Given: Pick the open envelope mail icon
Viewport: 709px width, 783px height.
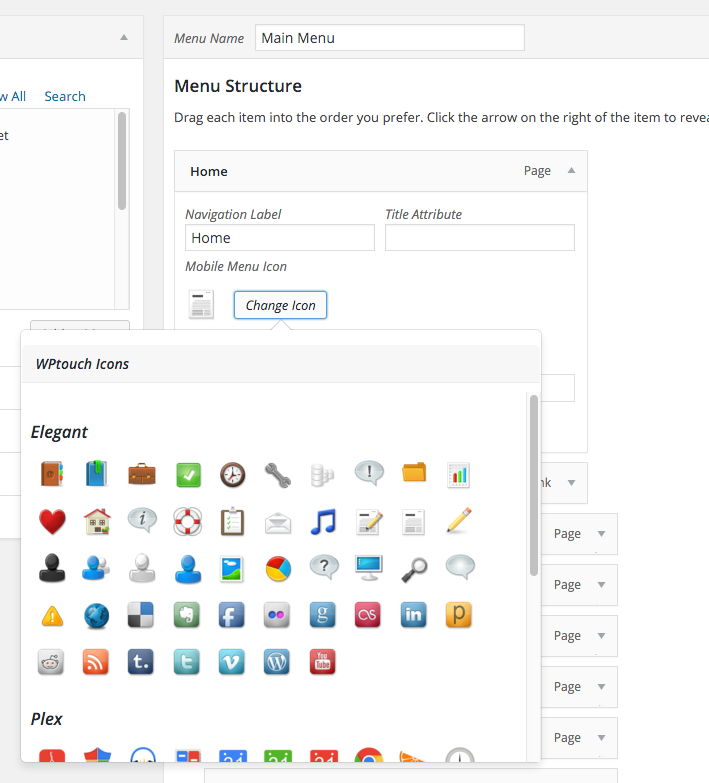Looking at the screenshot, I should pyautogui.click(x=278, y=523).
